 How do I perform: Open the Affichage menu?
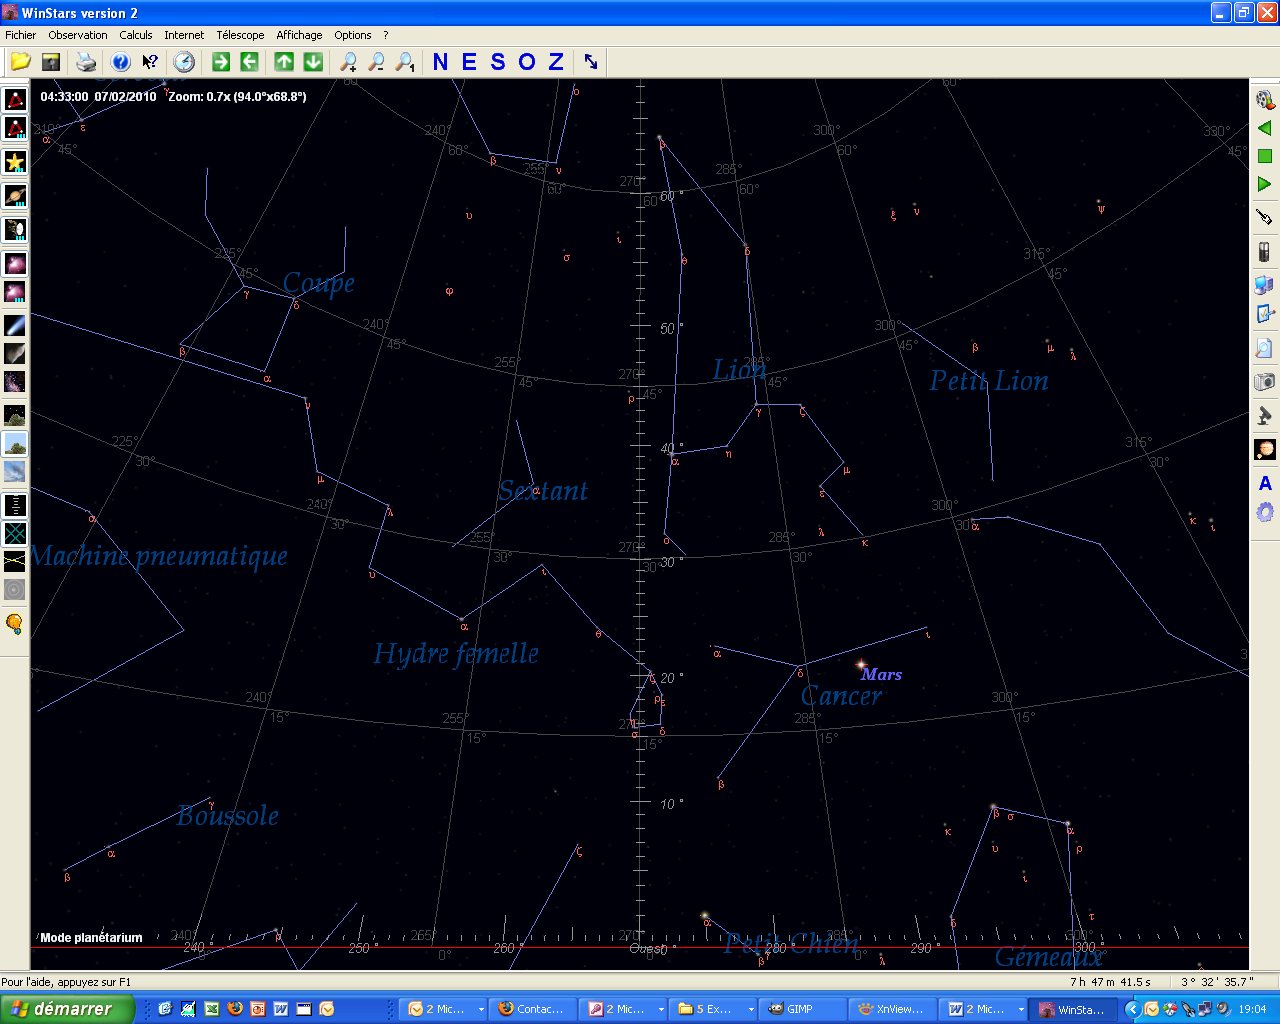tap(299, 35)
